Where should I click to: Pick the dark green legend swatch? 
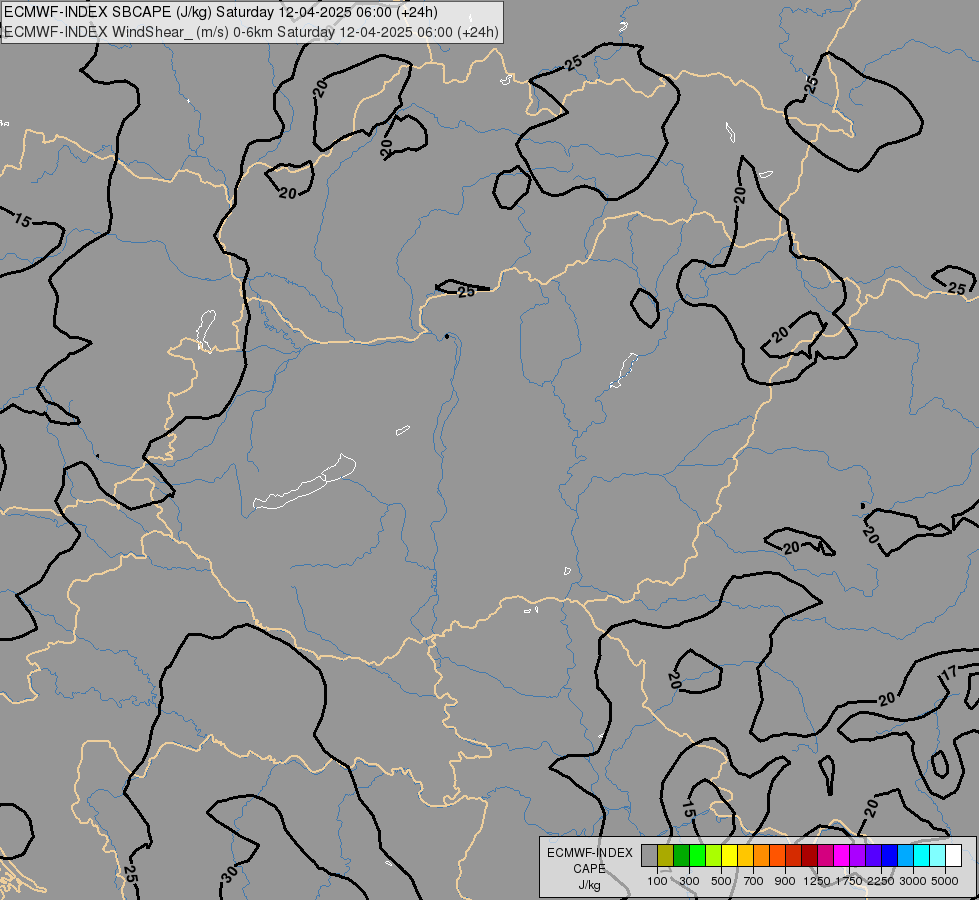(x=681, y=855)
